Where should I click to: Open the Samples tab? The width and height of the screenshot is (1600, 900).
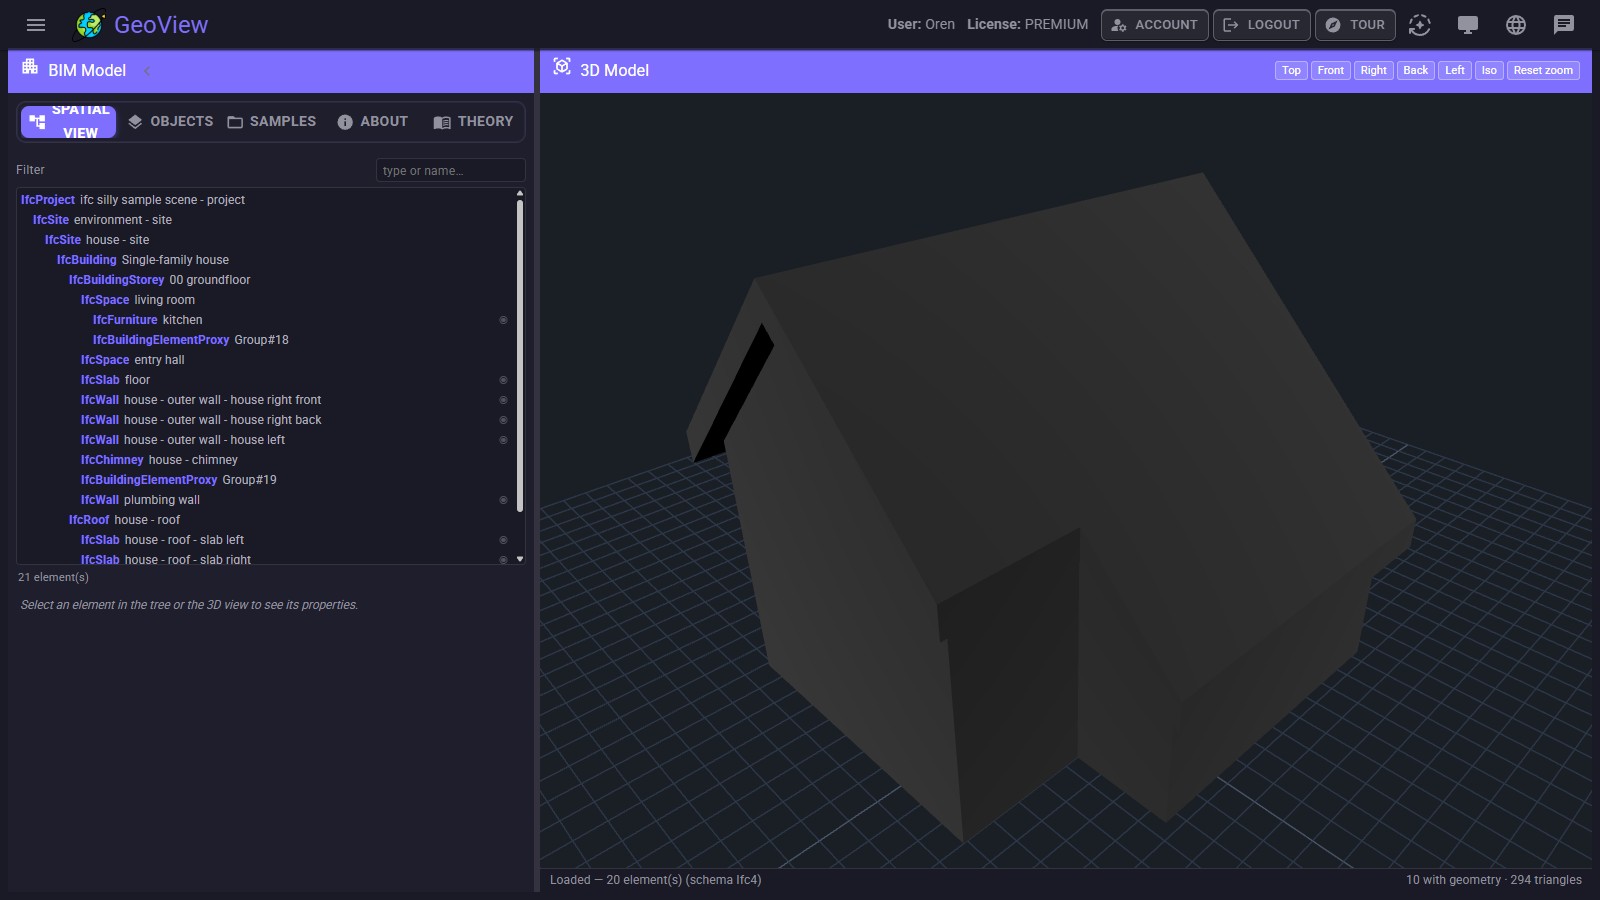pyautogui.click(x=272, y=121)
